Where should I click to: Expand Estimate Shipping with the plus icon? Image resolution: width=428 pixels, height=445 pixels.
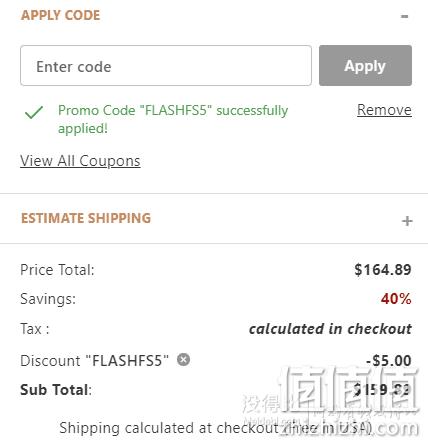[407, 221]
